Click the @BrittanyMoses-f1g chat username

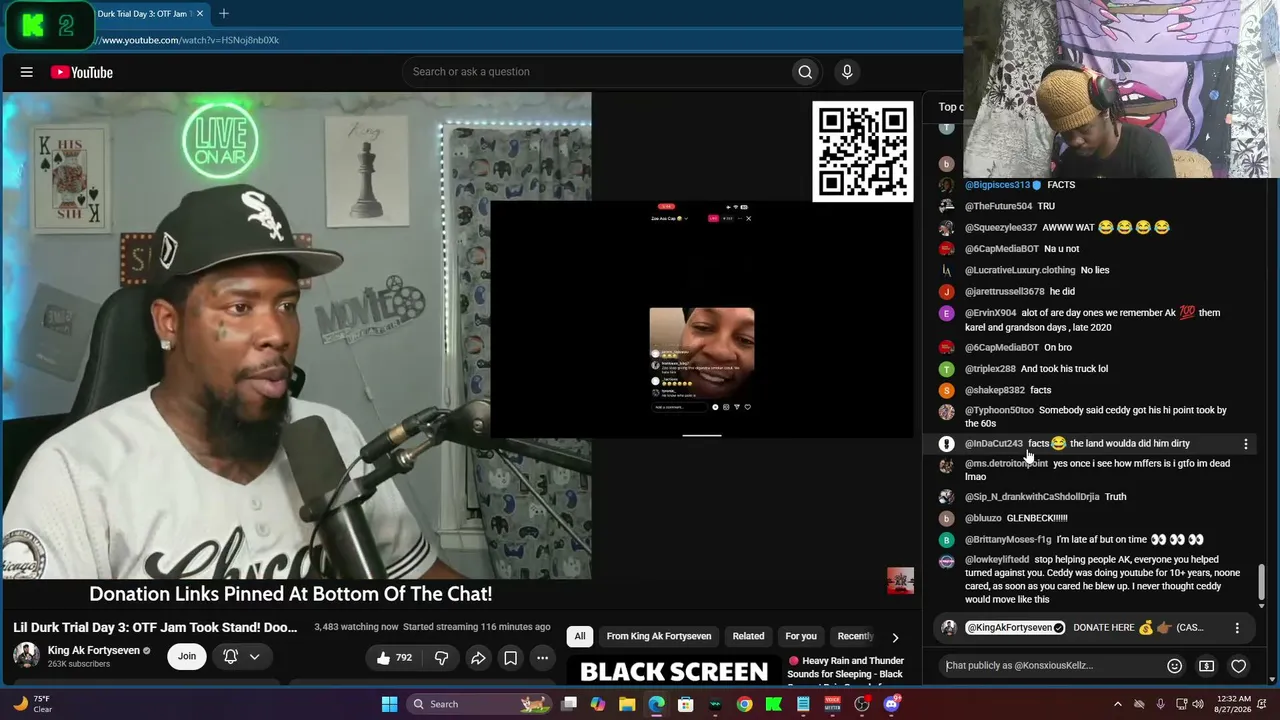(1008, 540)
